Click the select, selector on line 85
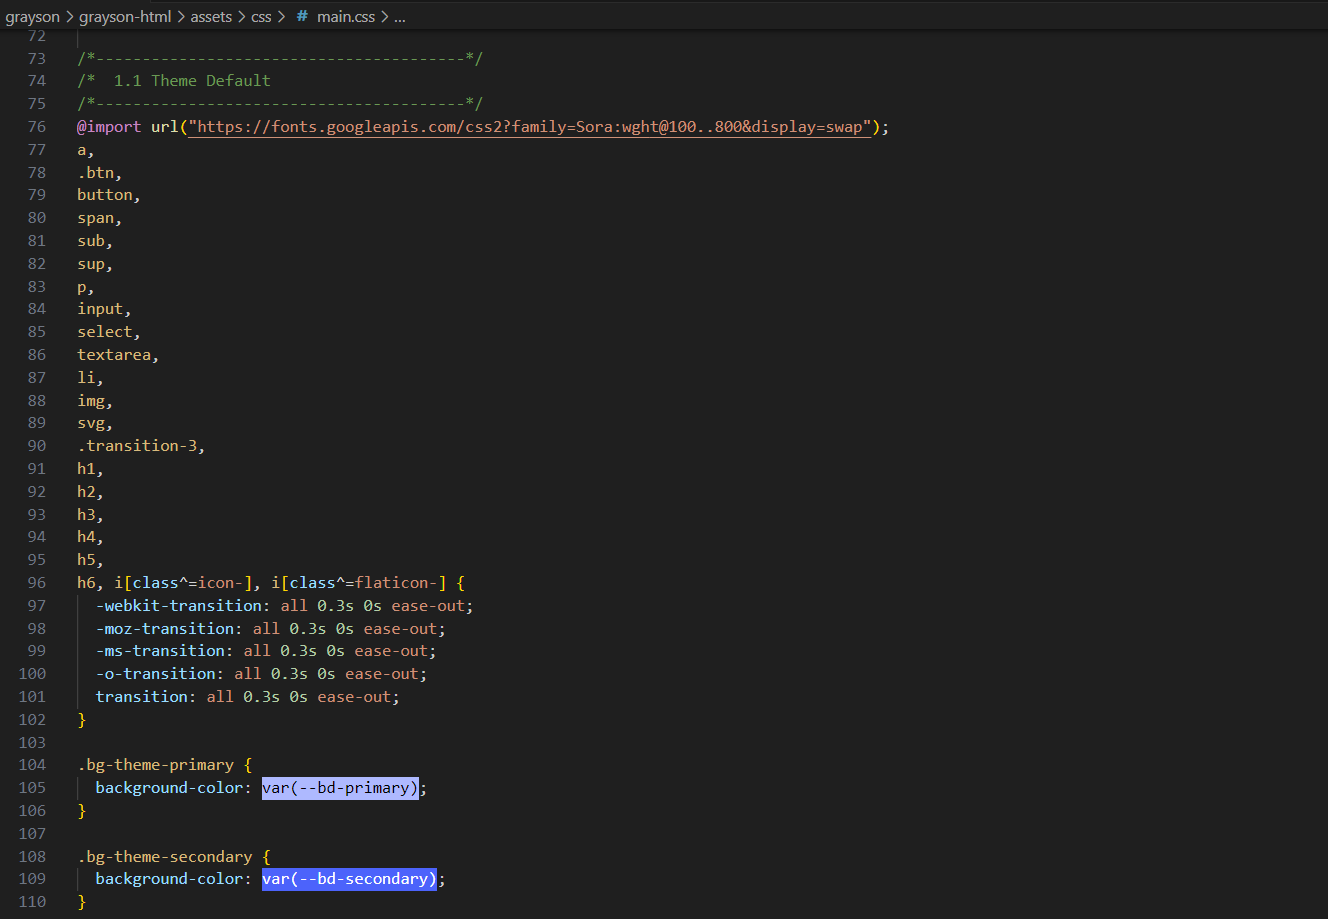1328x919 pixels. pyautogui.click(x=109, y=332)
